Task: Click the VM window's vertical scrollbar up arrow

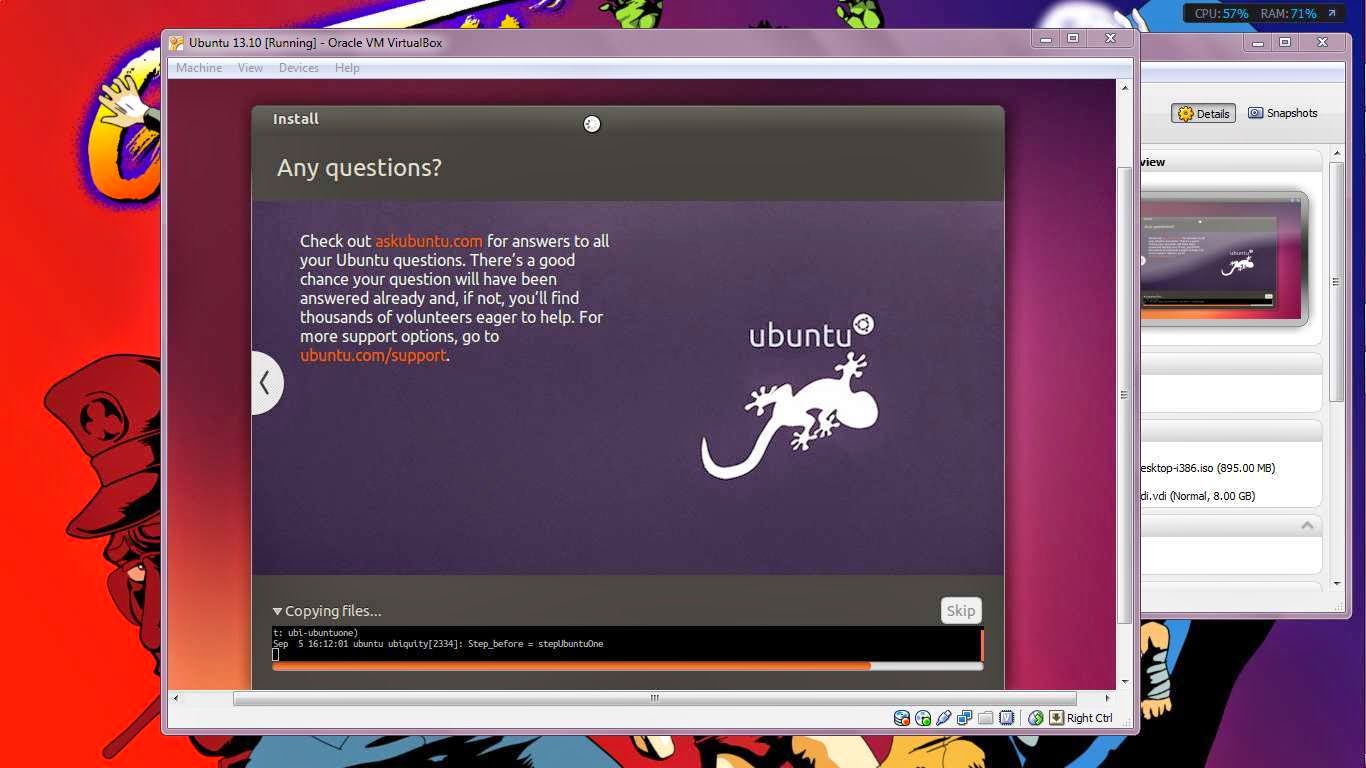Action: 1125,88
